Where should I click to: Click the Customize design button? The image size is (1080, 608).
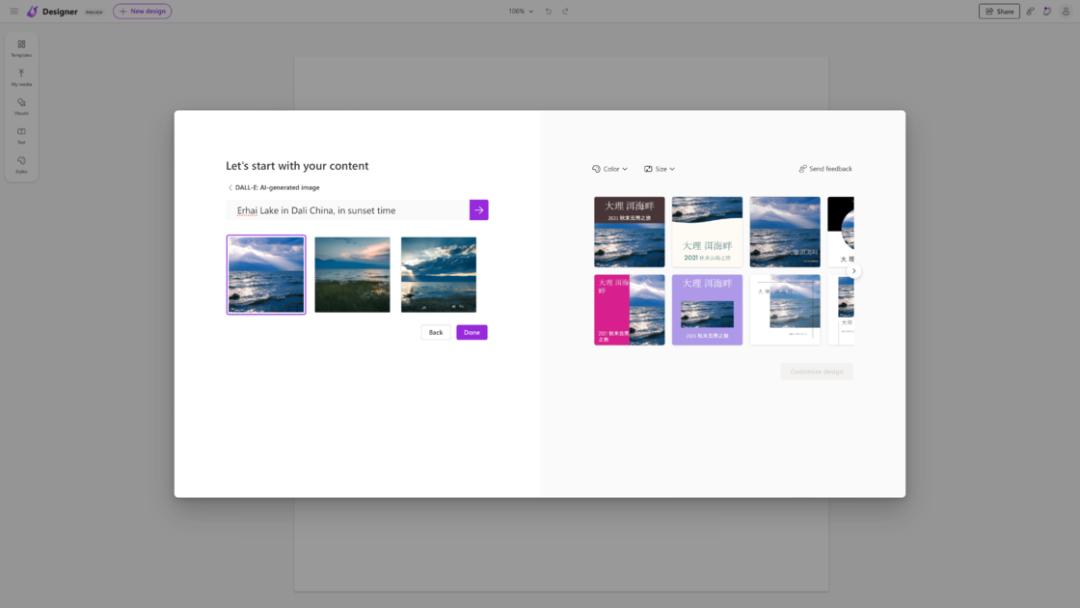pyautogui.click(x=816, y=372)
